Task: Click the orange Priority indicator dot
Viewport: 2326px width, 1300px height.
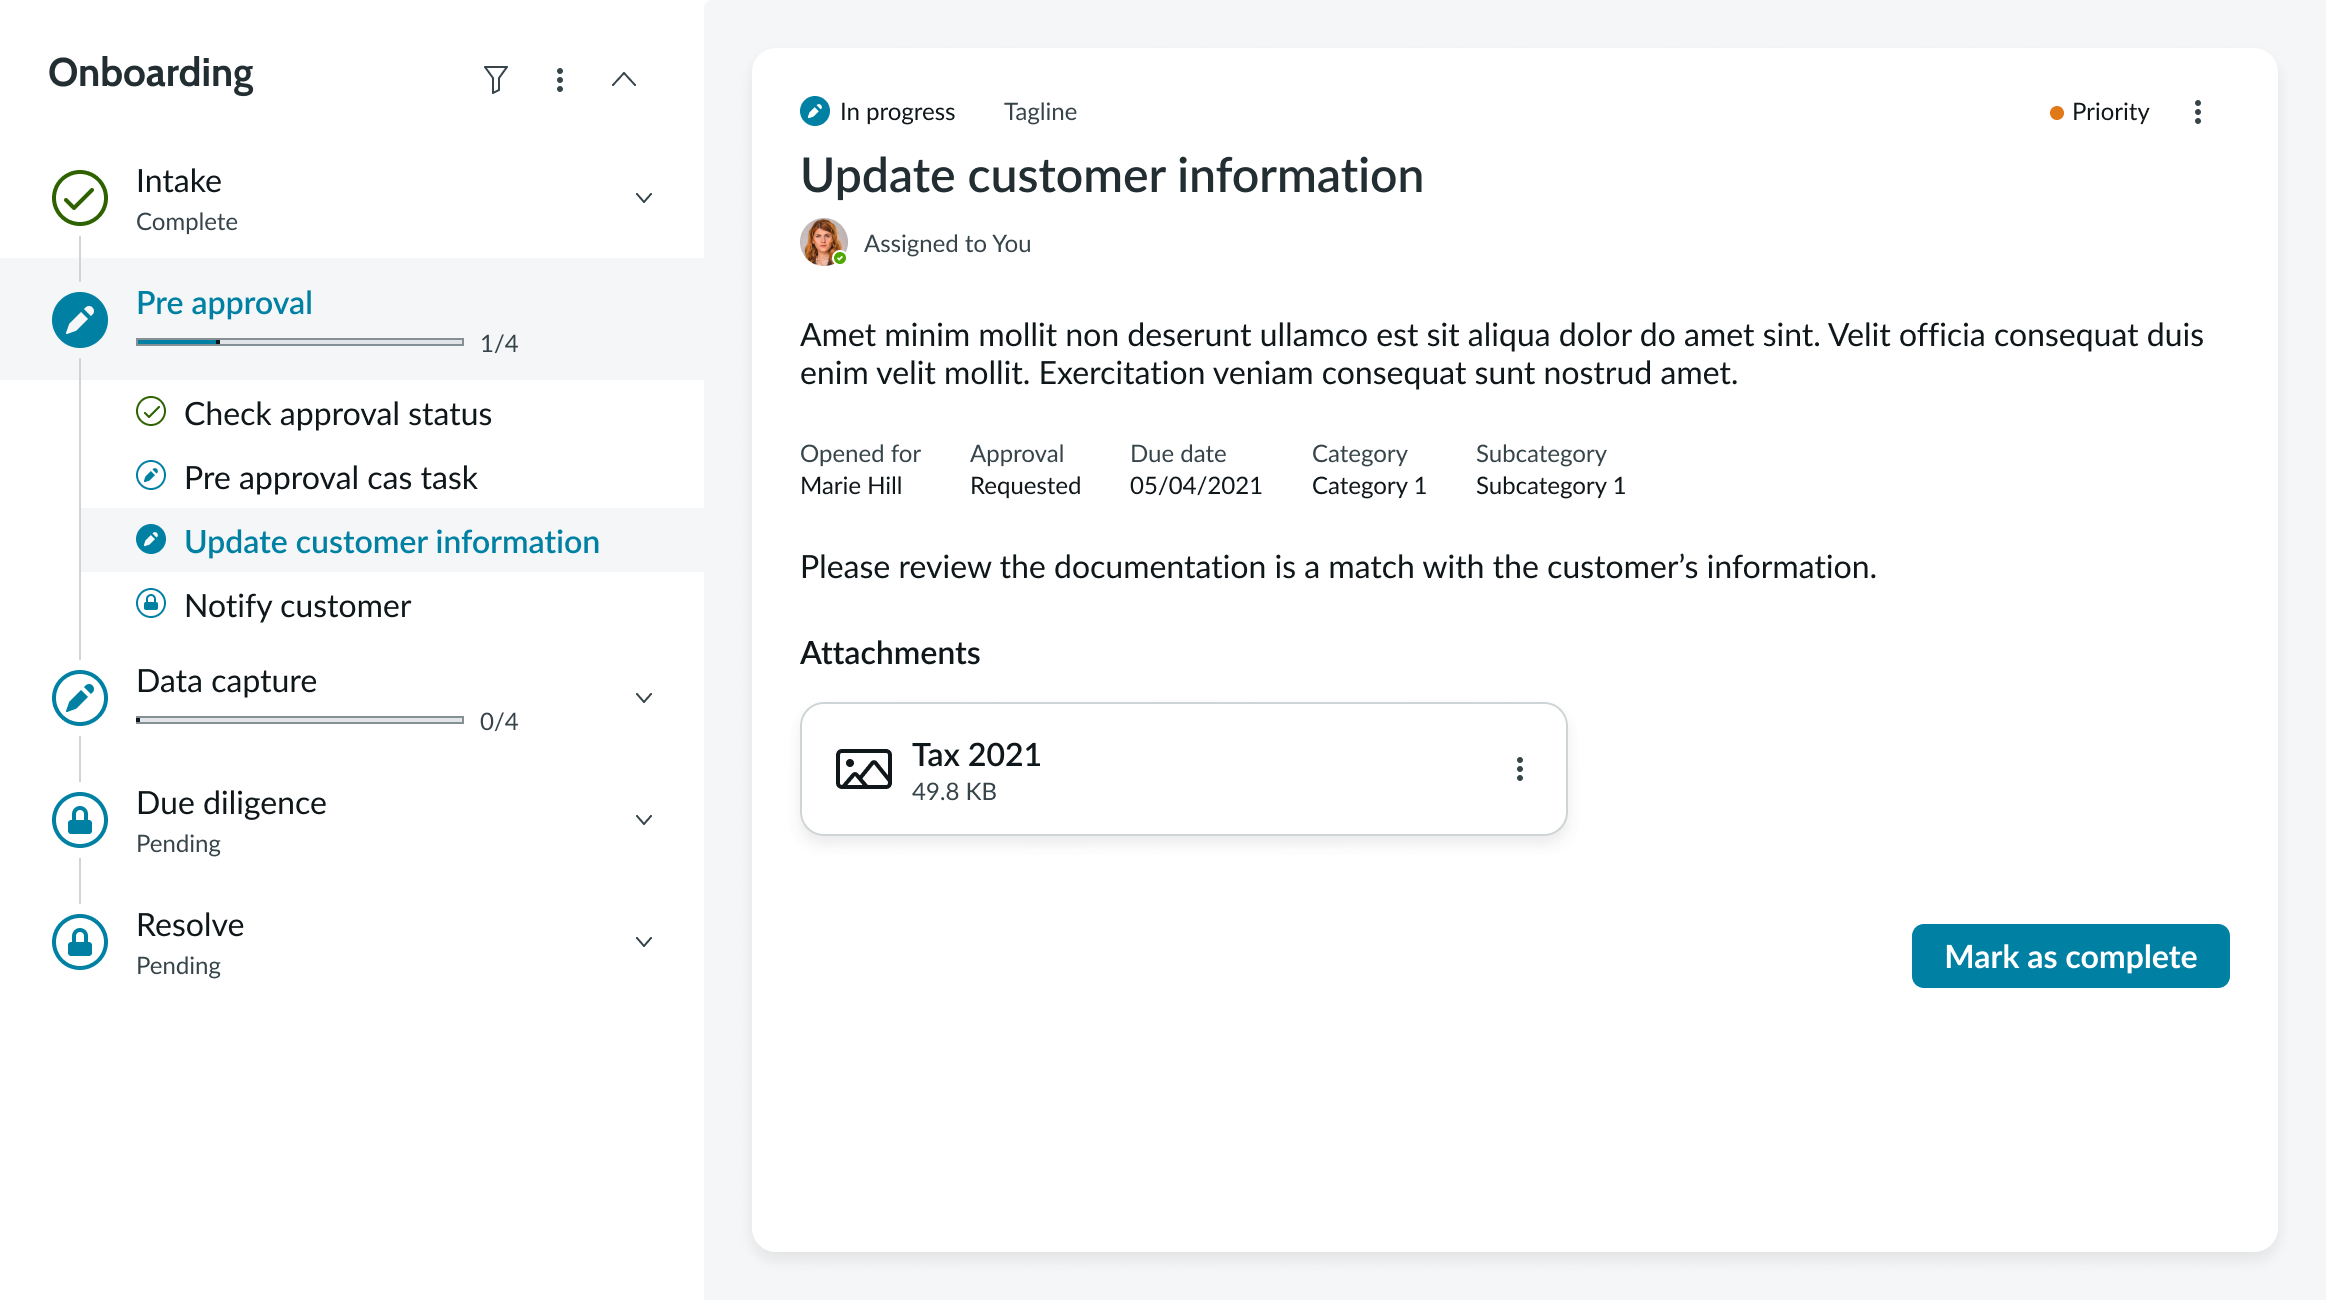Action: click(x=2057, y=113)
